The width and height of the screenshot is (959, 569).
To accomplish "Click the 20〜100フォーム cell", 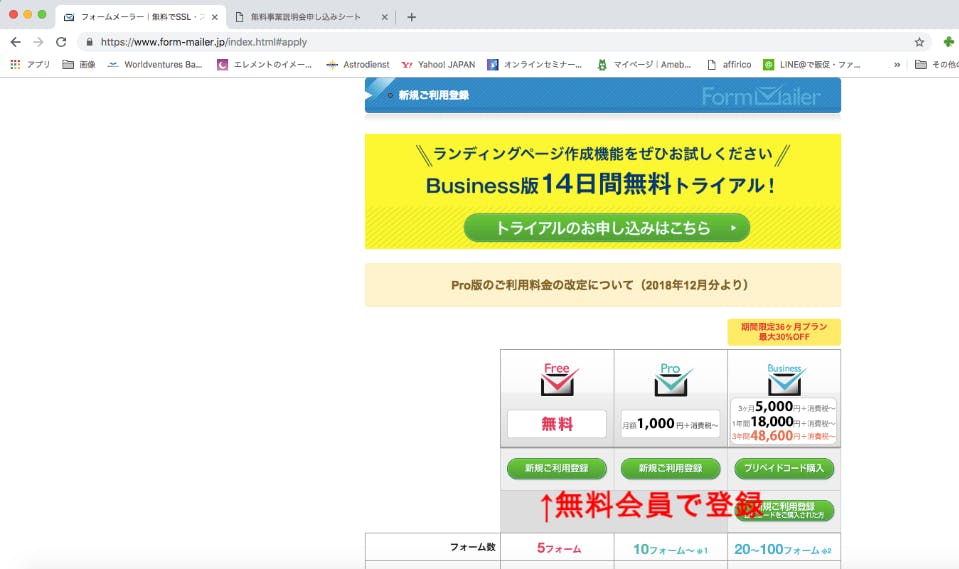I will [784, 548].
